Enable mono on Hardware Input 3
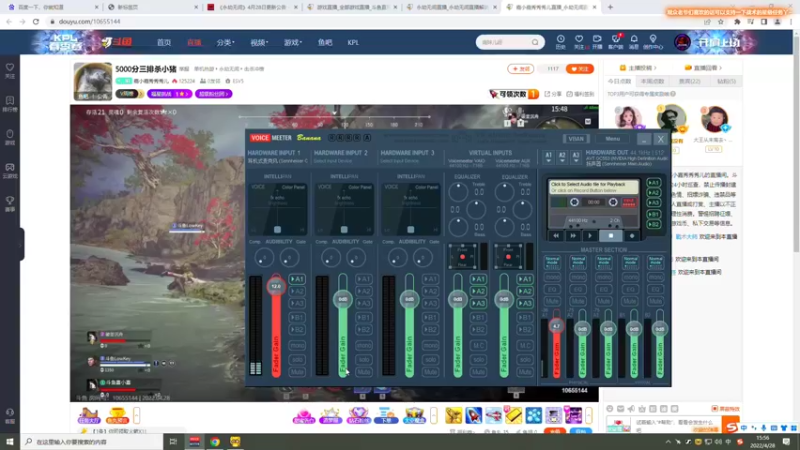 tap(430, 345)
